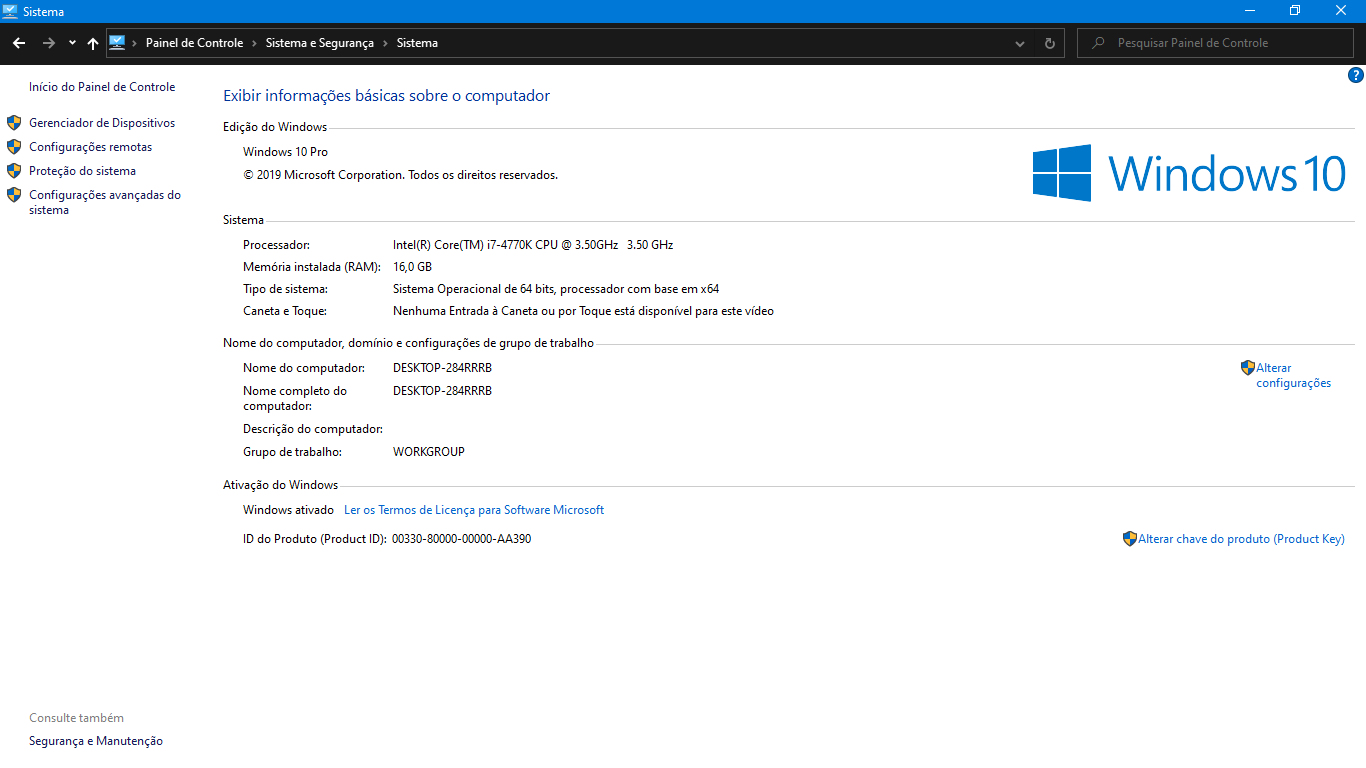Close the Sistema window

1341,11
